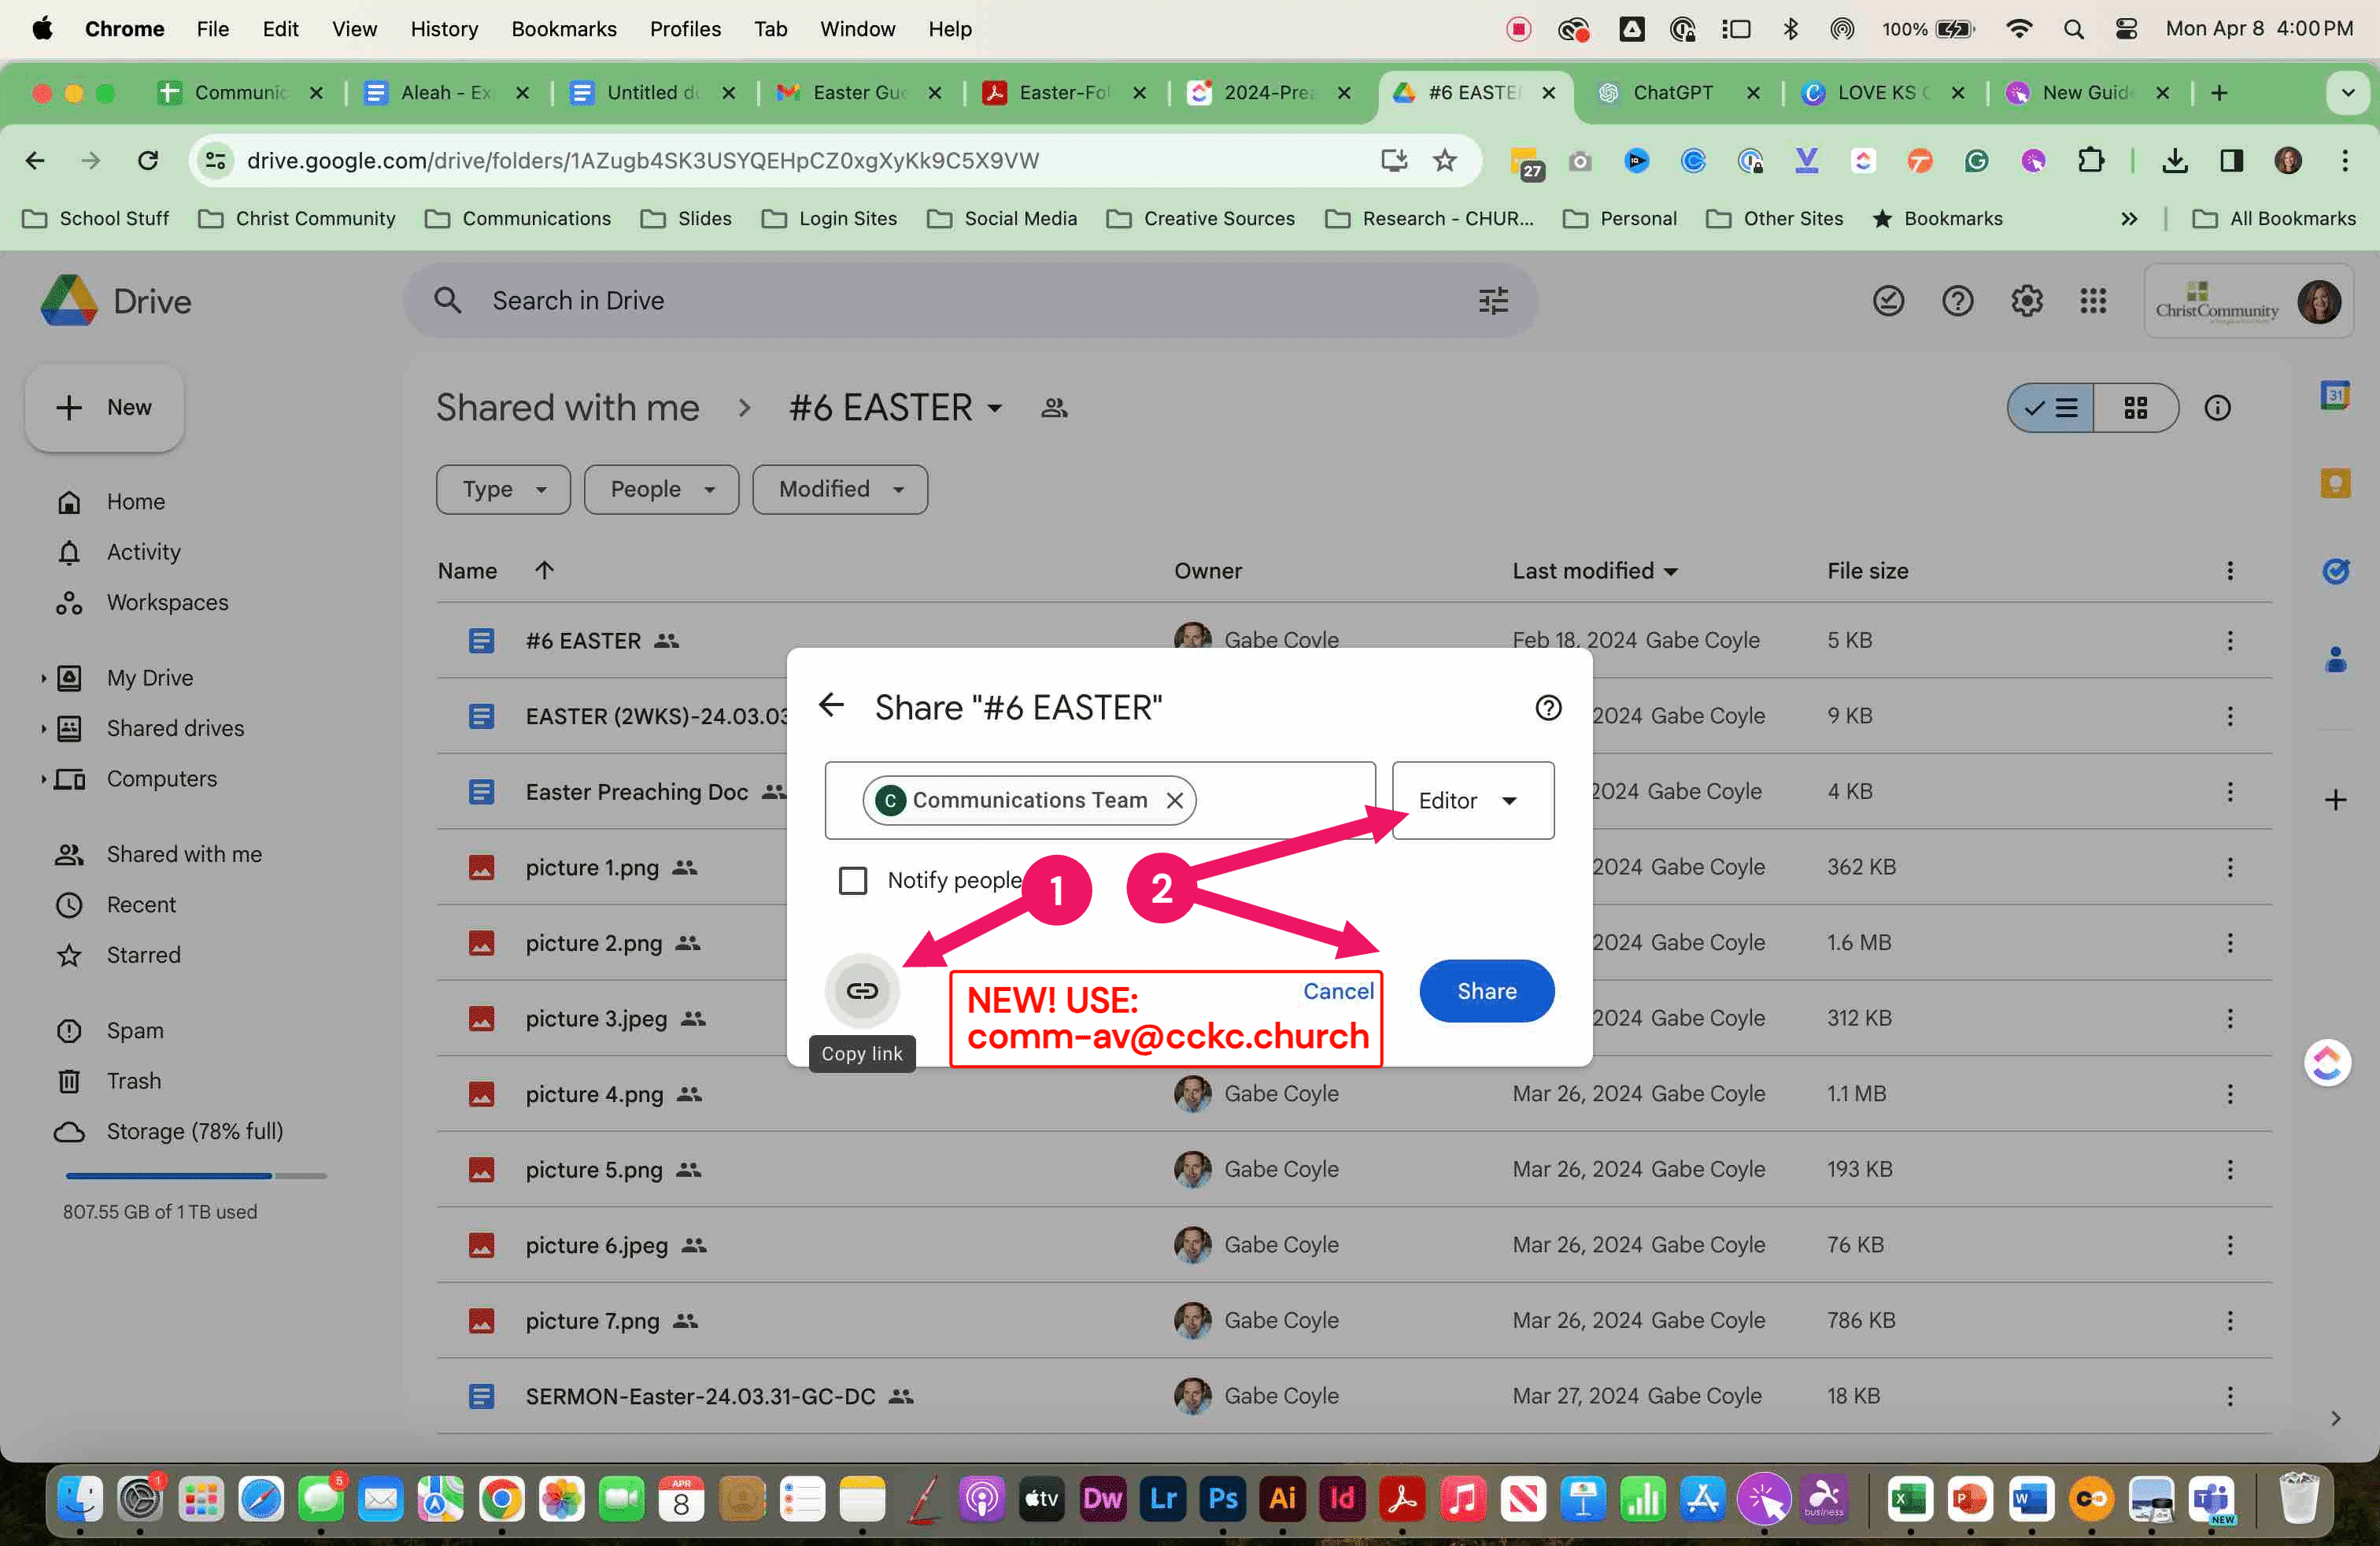
Task: Go to Shared with me breadcrumb
Action: 567,407
